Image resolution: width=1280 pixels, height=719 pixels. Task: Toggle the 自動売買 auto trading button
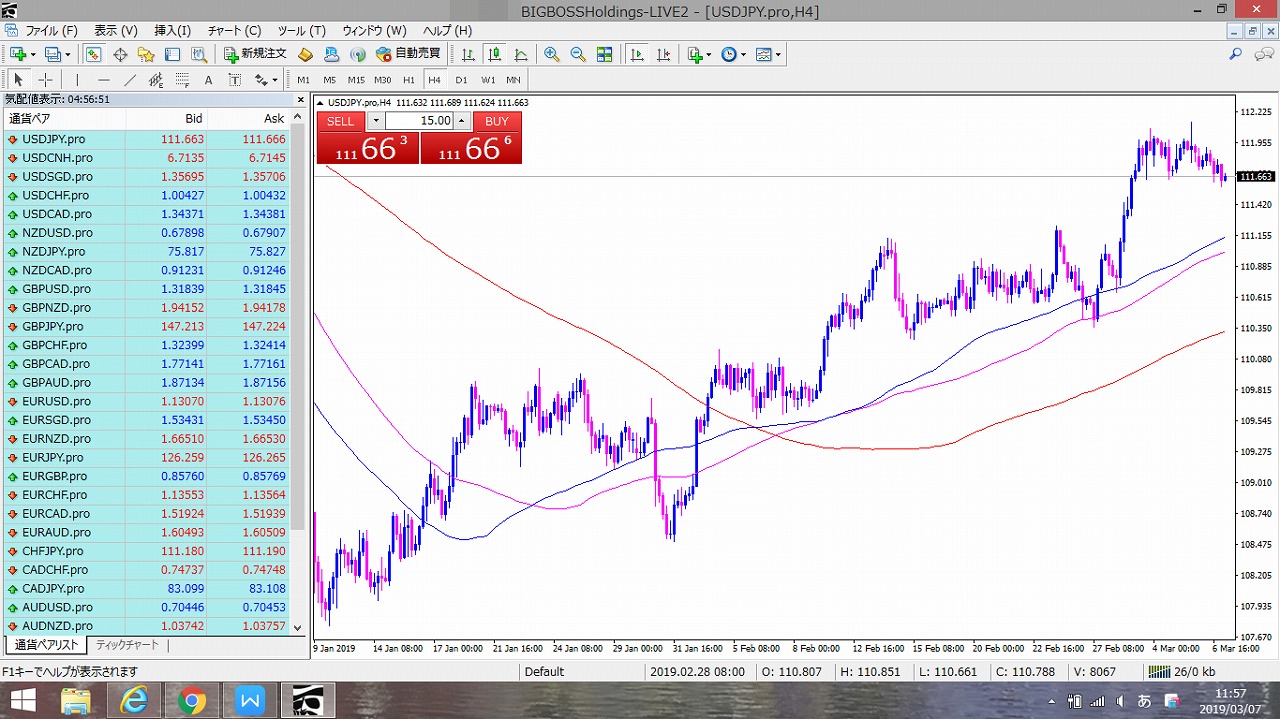pos(408,54)
